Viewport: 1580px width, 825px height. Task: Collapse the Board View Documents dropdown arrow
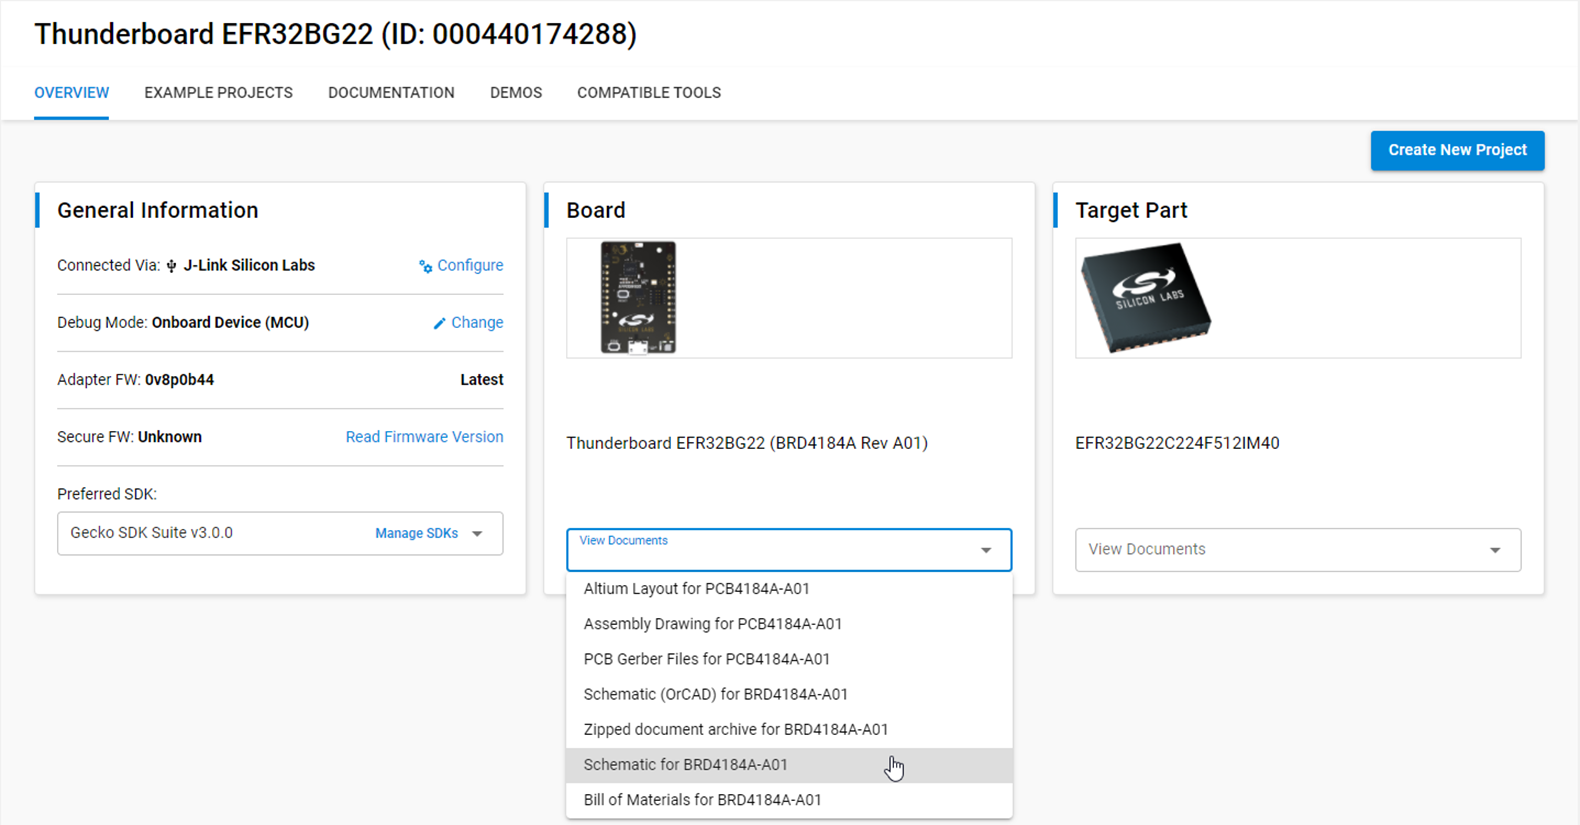986,550
